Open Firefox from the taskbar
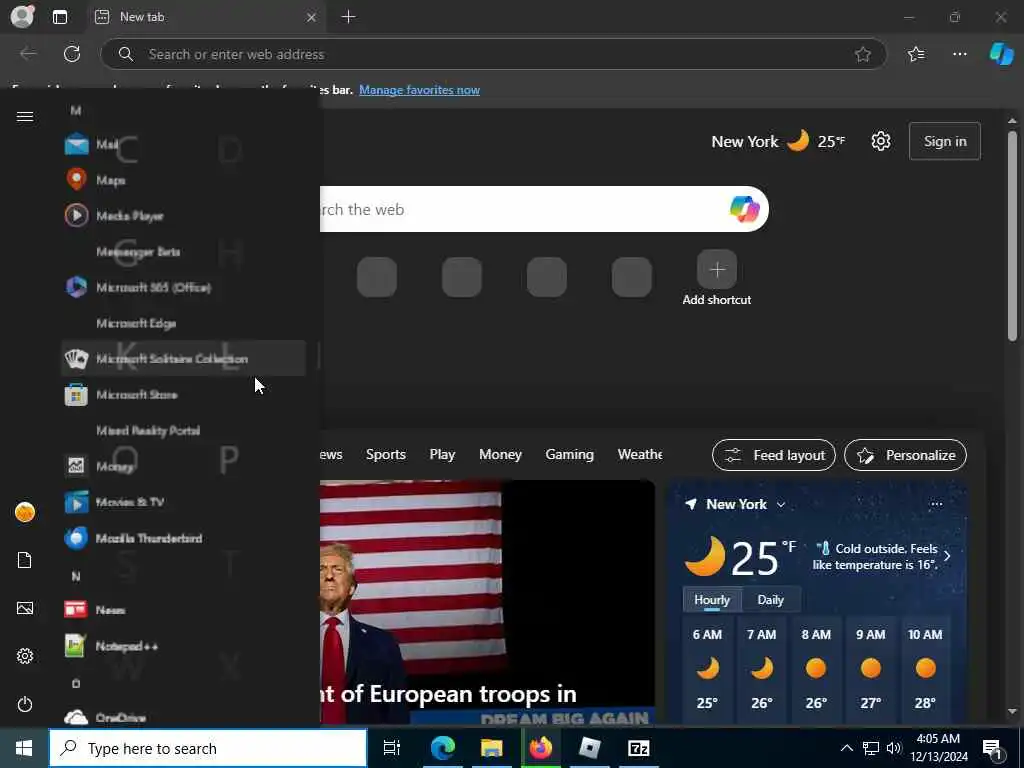 [541, 748]
